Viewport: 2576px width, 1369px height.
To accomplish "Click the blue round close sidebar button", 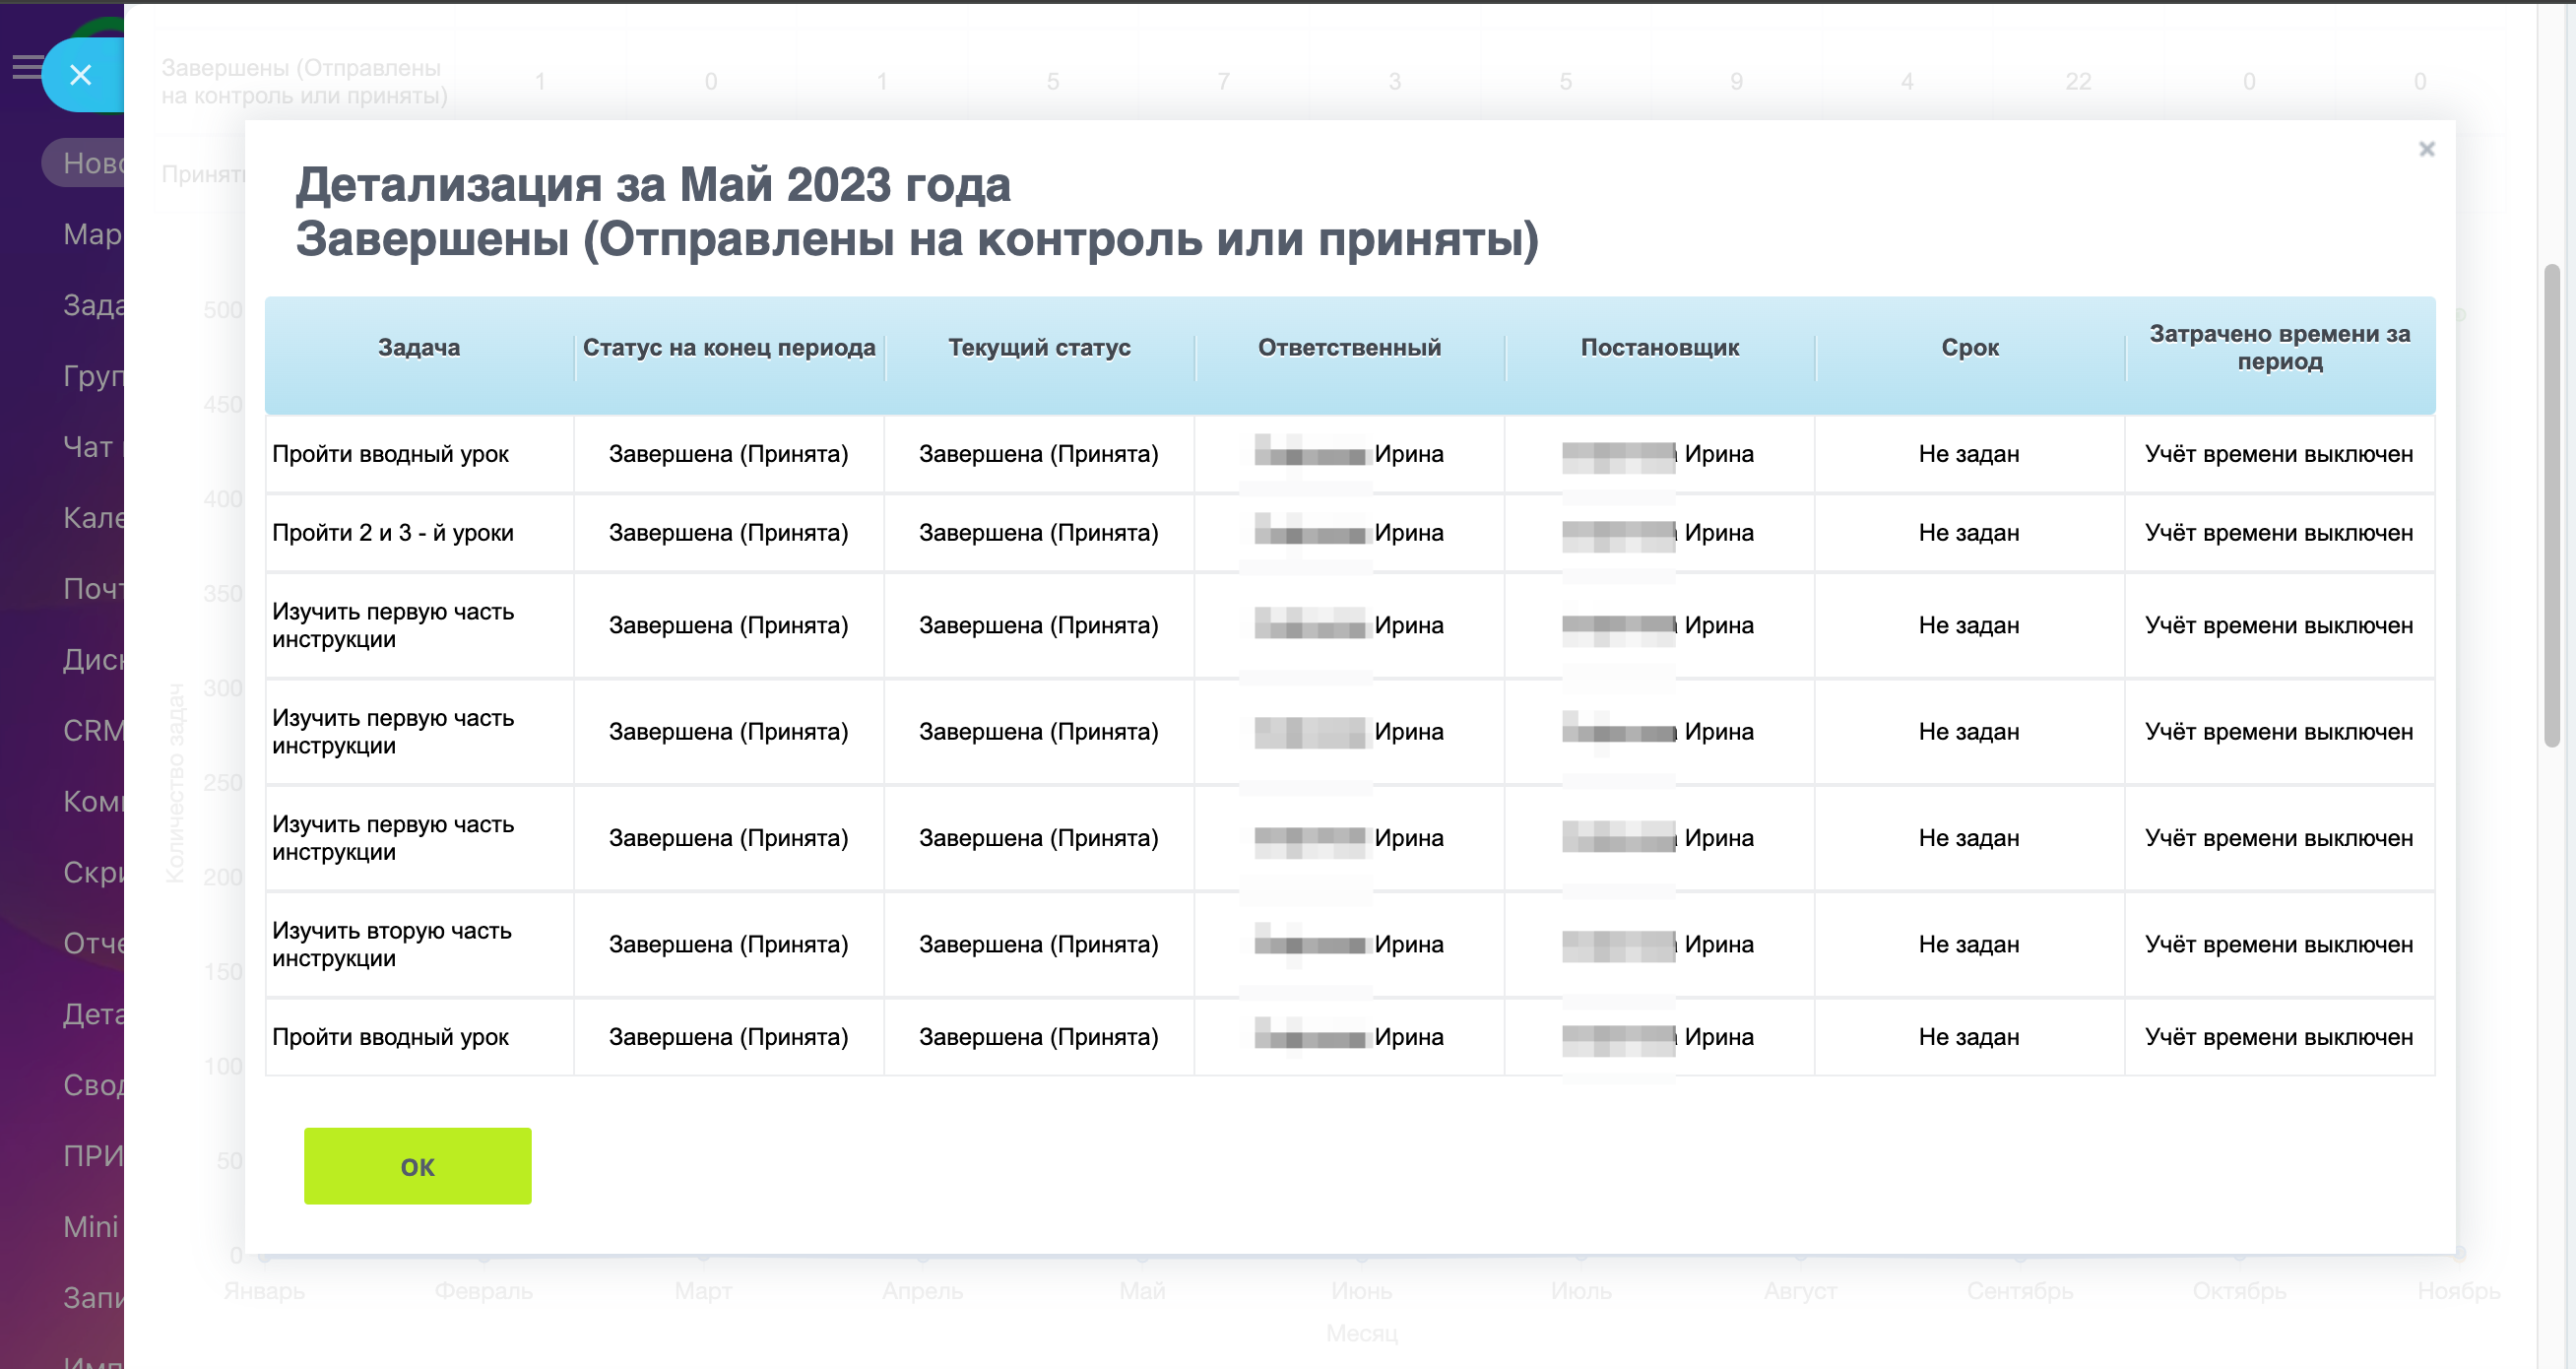I will coord(80,75).
